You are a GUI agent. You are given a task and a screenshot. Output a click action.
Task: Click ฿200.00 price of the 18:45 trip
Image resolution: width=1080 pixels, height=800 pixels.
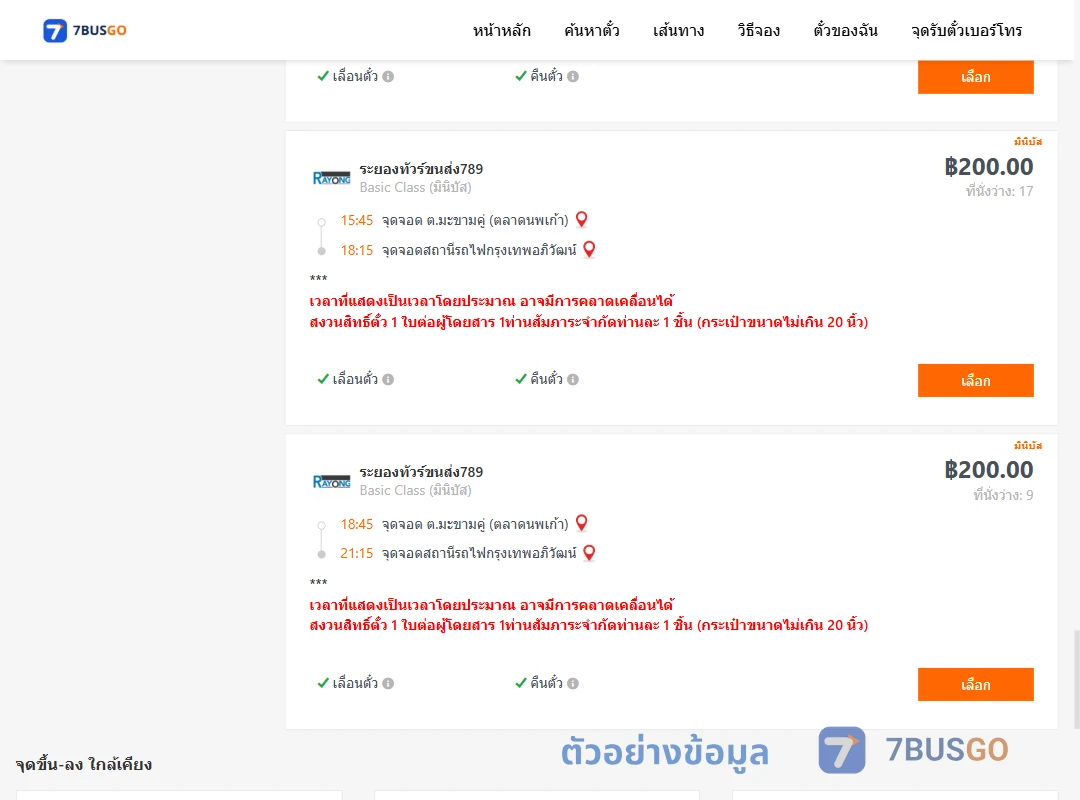(988, 470)
